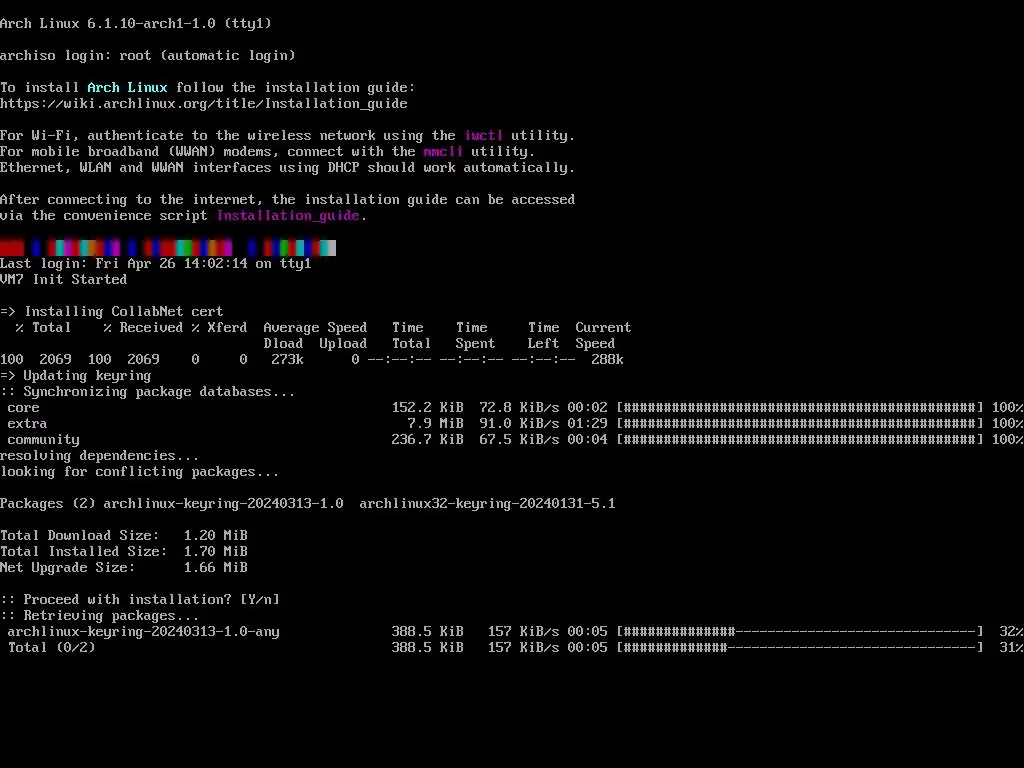The image size is (1024, 768).
Task: Click the multicolored block bar above Last login
Action: [168, 248]
